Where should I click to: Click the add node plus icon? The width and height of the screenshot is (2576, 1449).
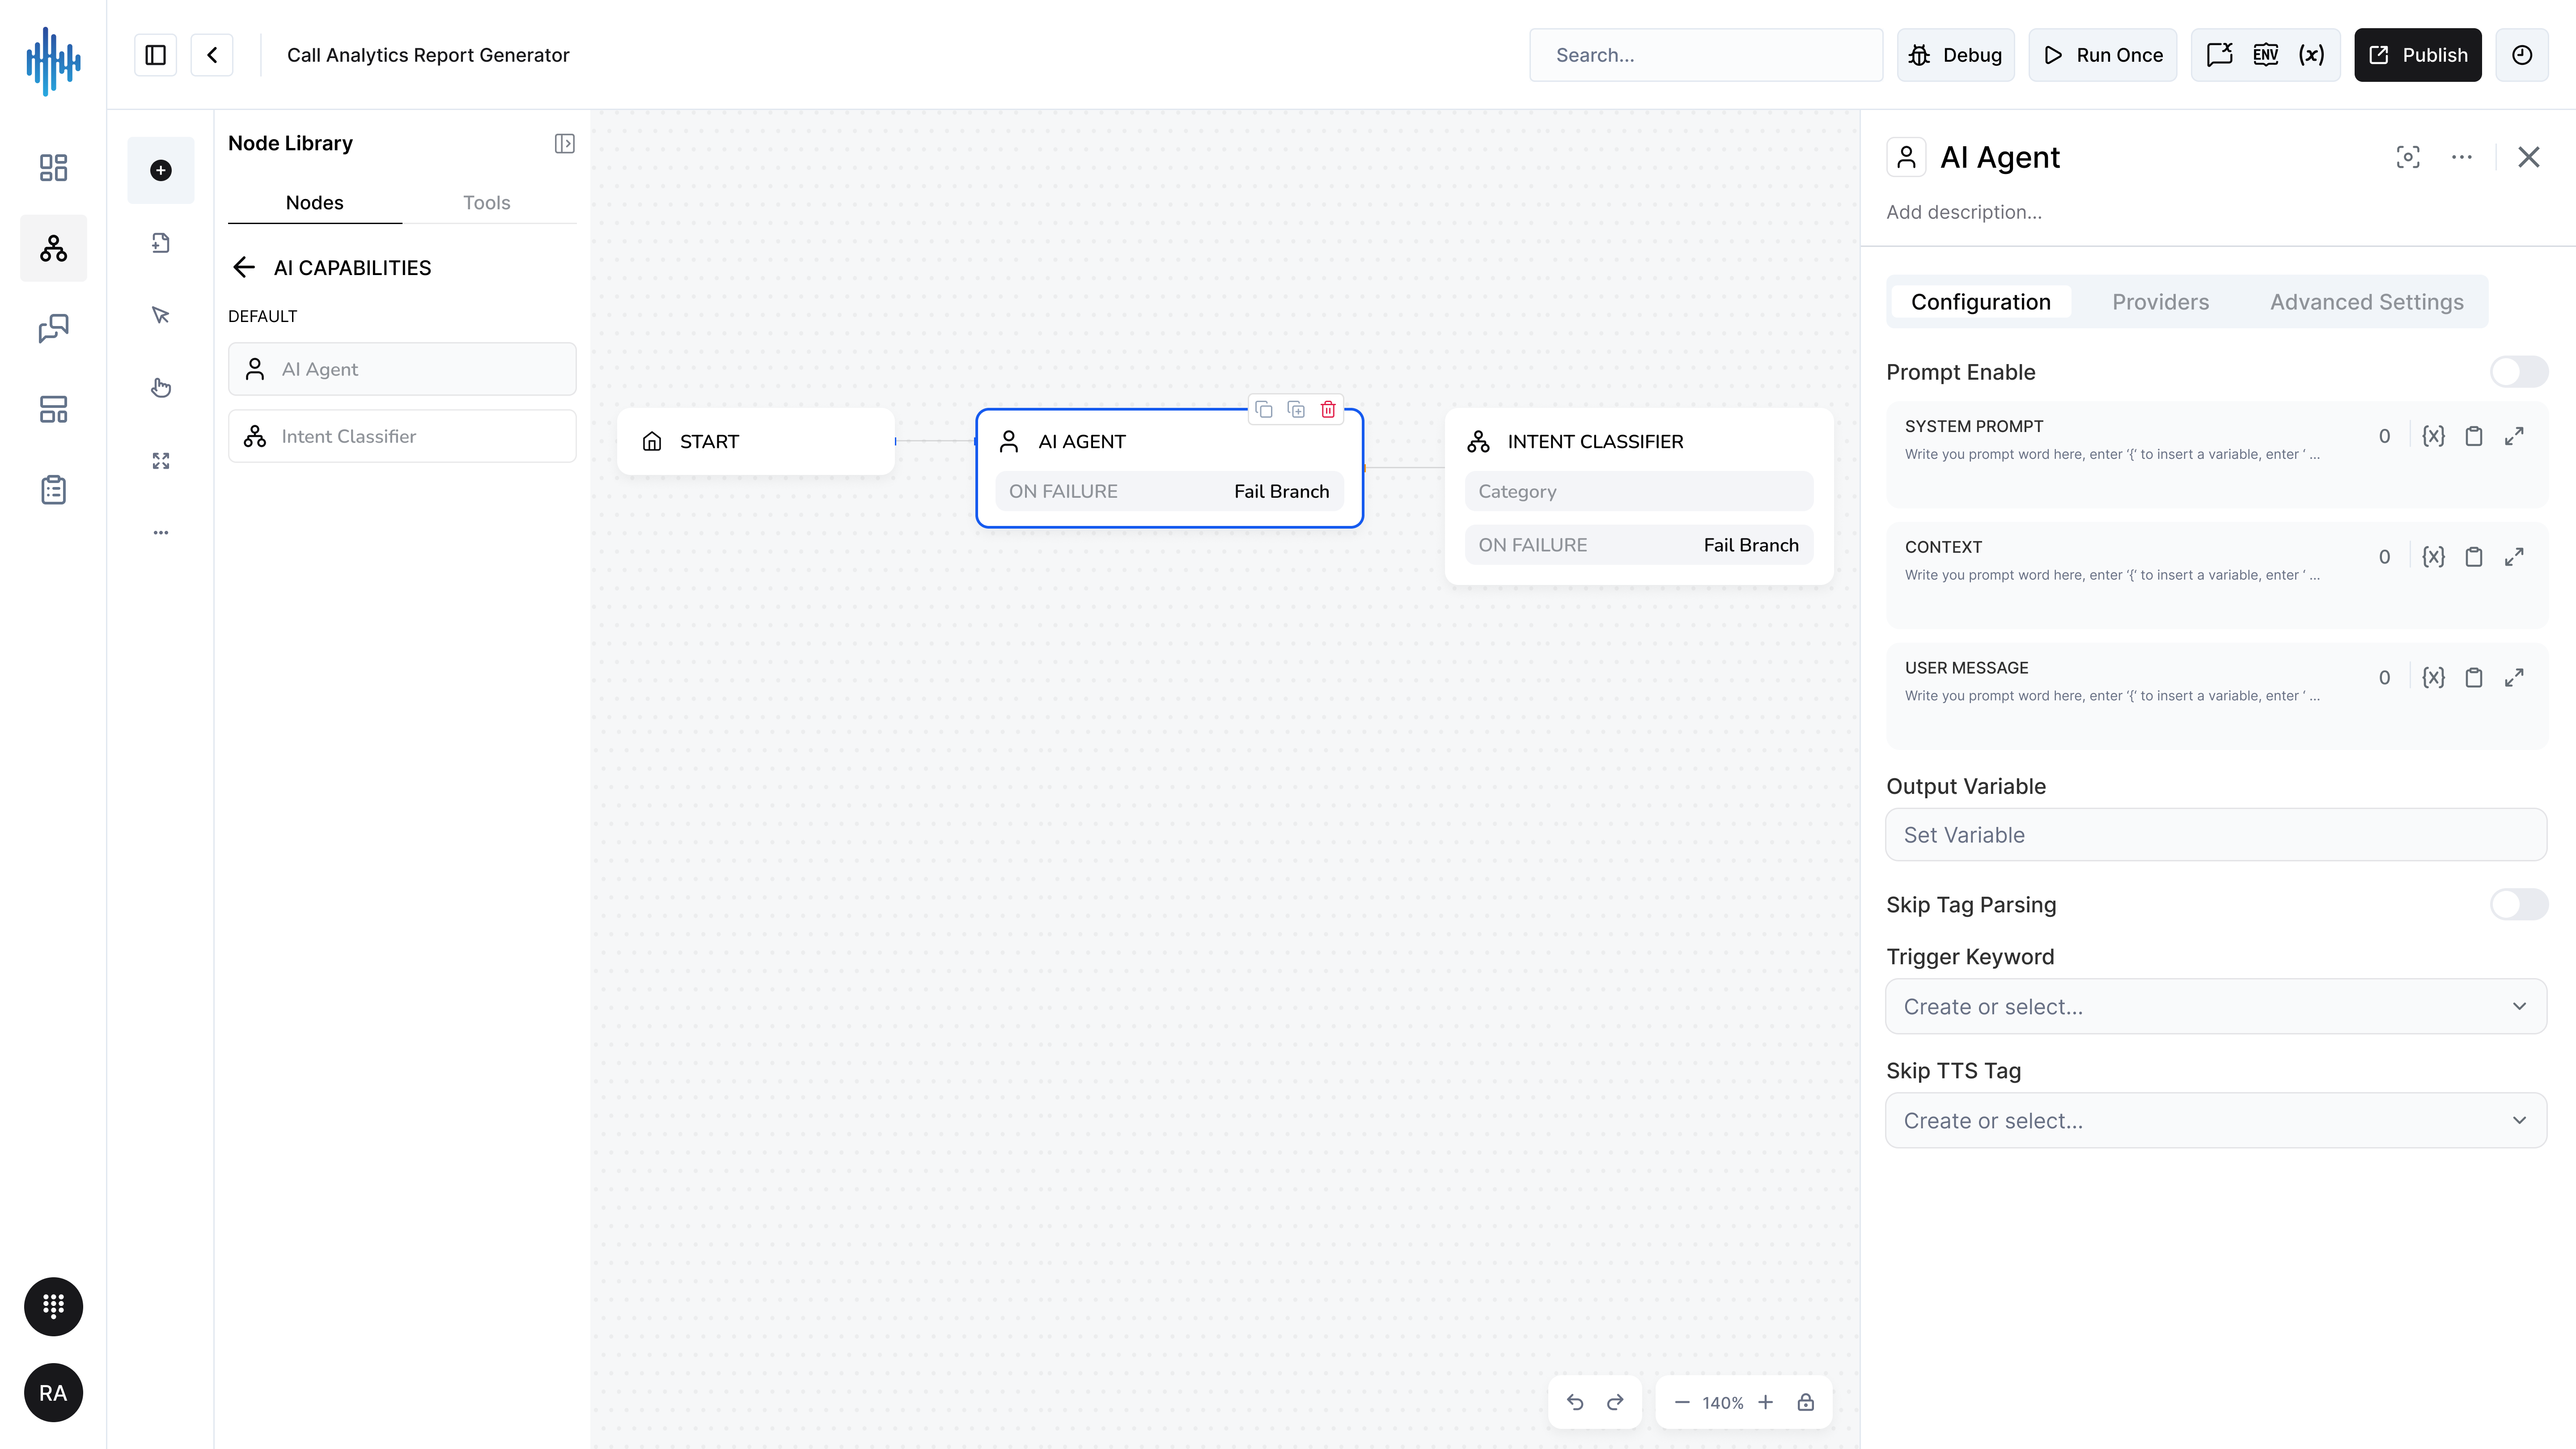click(x=161, y=170)
